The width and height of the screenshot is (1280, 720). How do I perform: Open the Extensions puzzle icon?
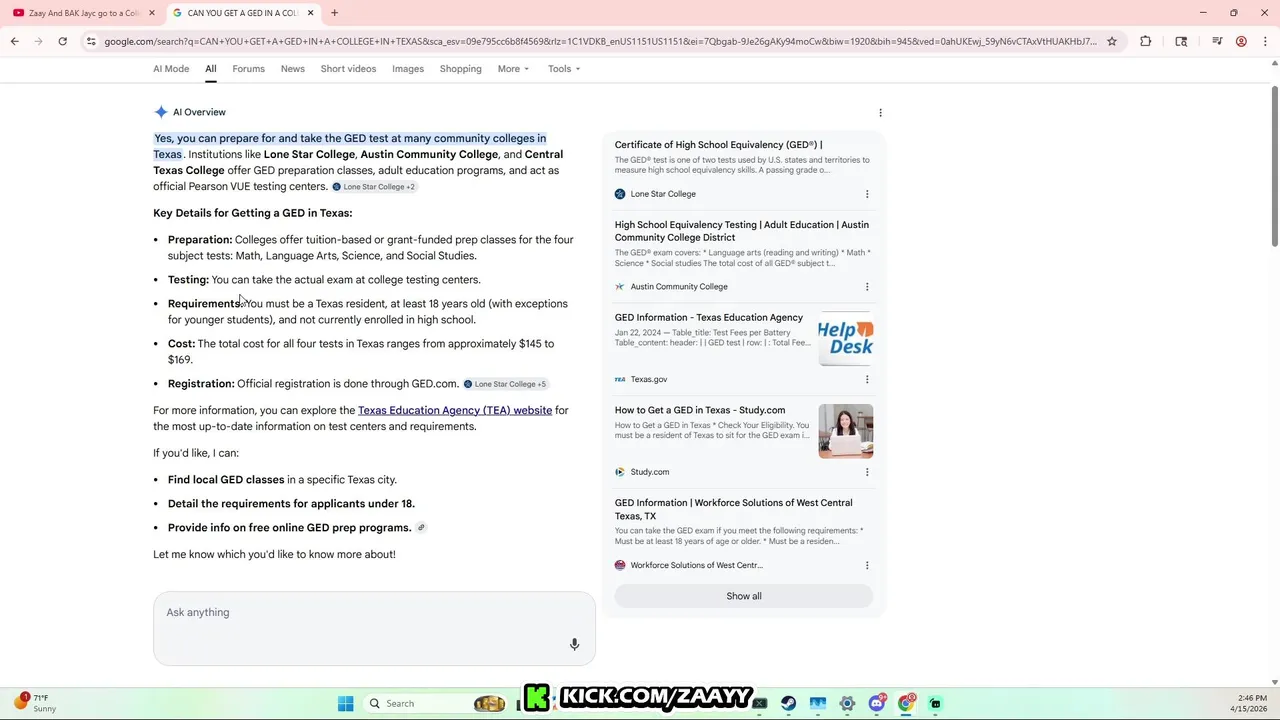(x=1145, y=41)
